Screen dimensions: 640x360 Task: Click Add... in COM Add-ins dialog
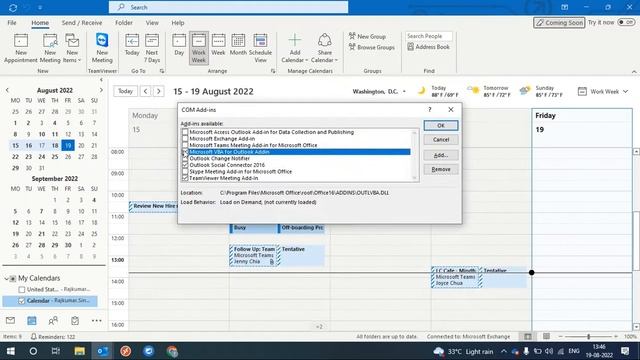(441, 155)
